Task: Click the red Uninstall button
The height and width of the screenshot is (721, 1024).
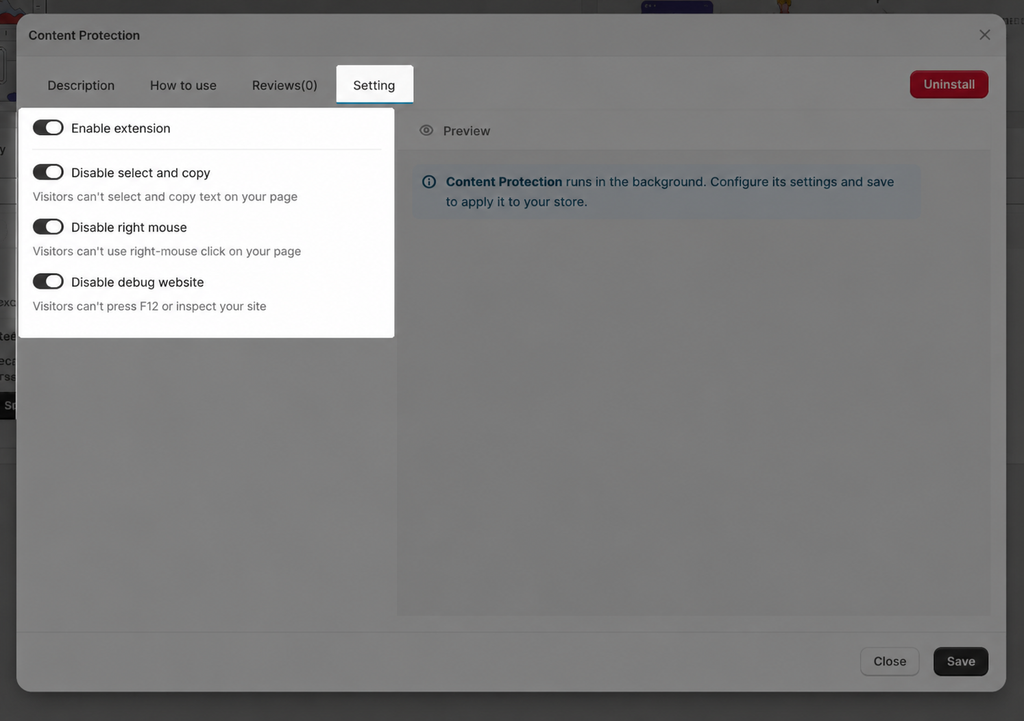Action: click(x=949, y=84)
